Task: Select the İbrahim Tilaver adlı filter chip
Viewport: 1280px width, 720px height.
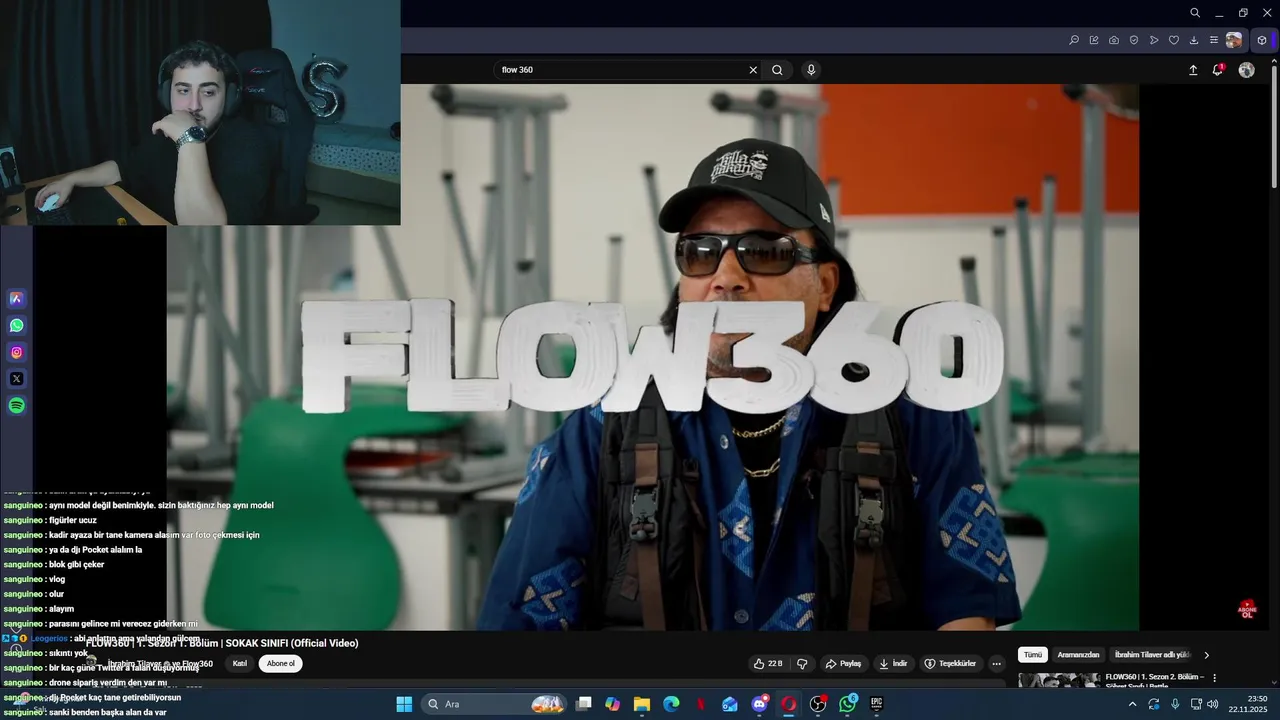Action: 1152,655
